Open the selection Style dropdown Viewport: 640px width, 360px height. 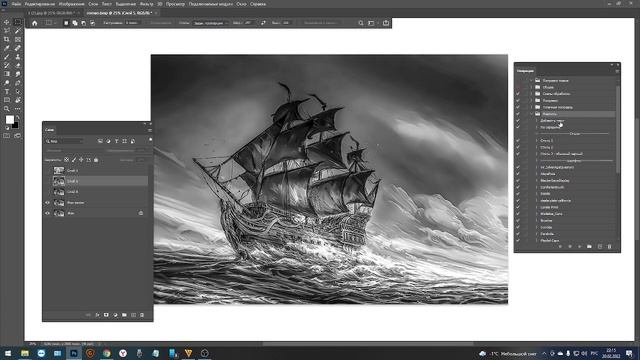click(211, 23)
